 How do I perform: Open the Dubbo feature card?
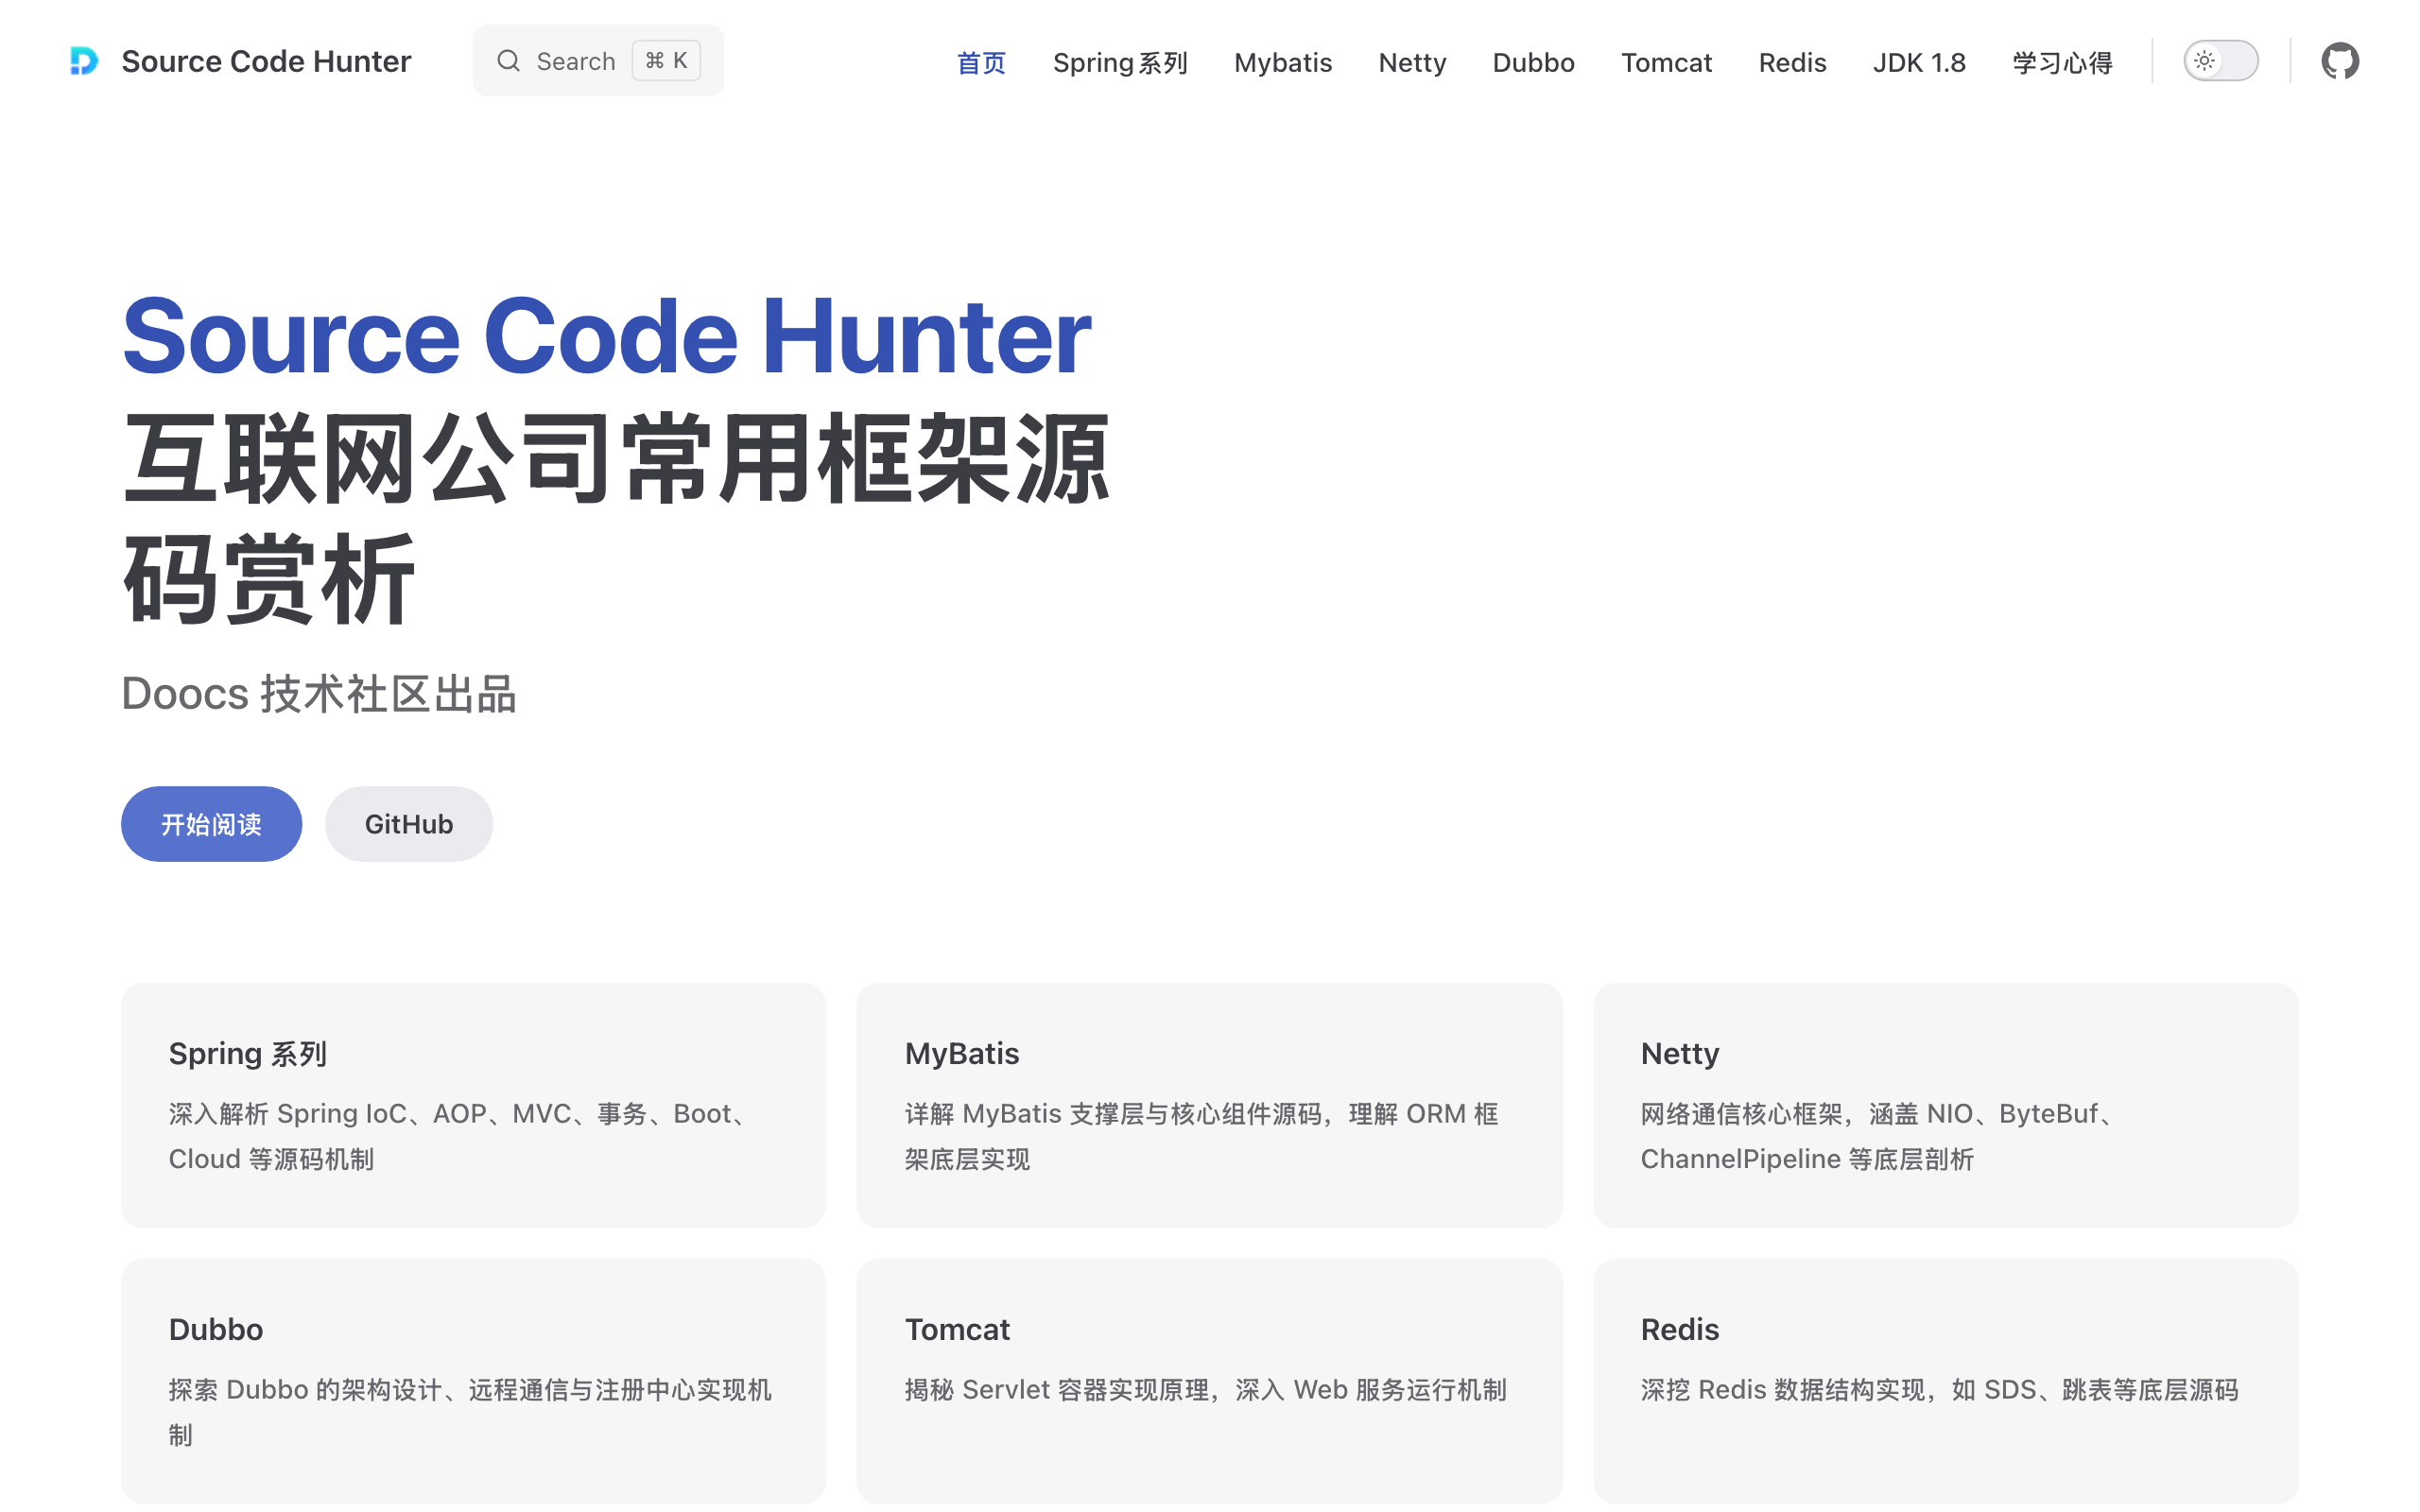(473, 1381)
